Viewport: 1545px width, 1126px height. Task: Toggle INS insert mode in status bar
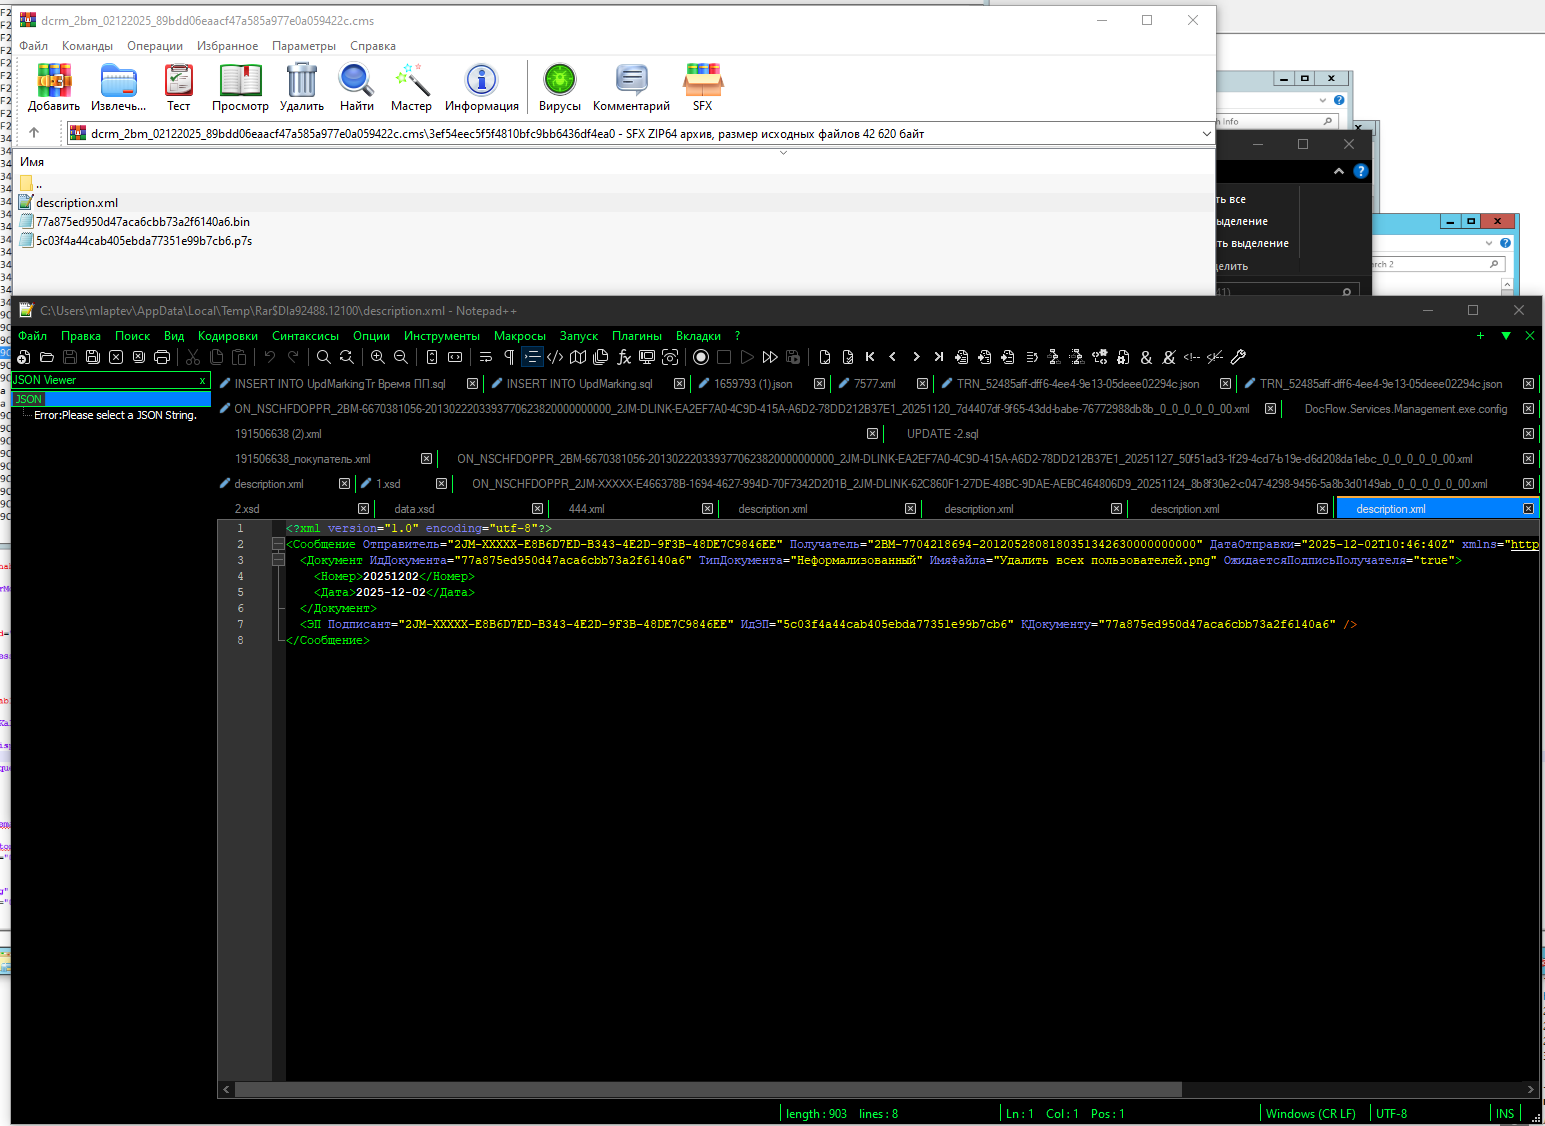point(1505,1114)
